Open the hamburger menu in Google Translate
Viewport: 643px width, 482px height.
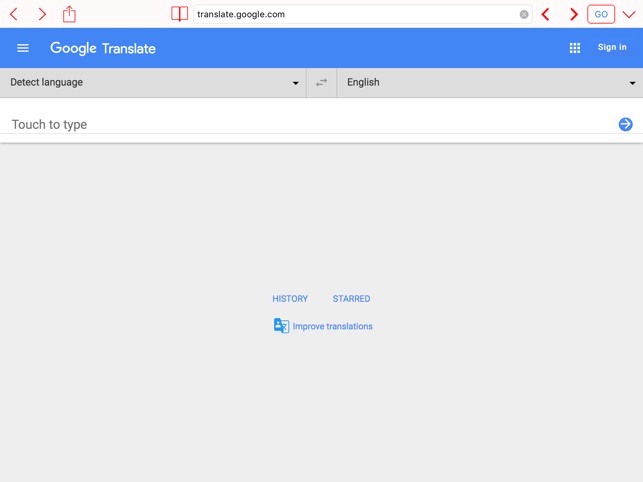tap(23, 48)
